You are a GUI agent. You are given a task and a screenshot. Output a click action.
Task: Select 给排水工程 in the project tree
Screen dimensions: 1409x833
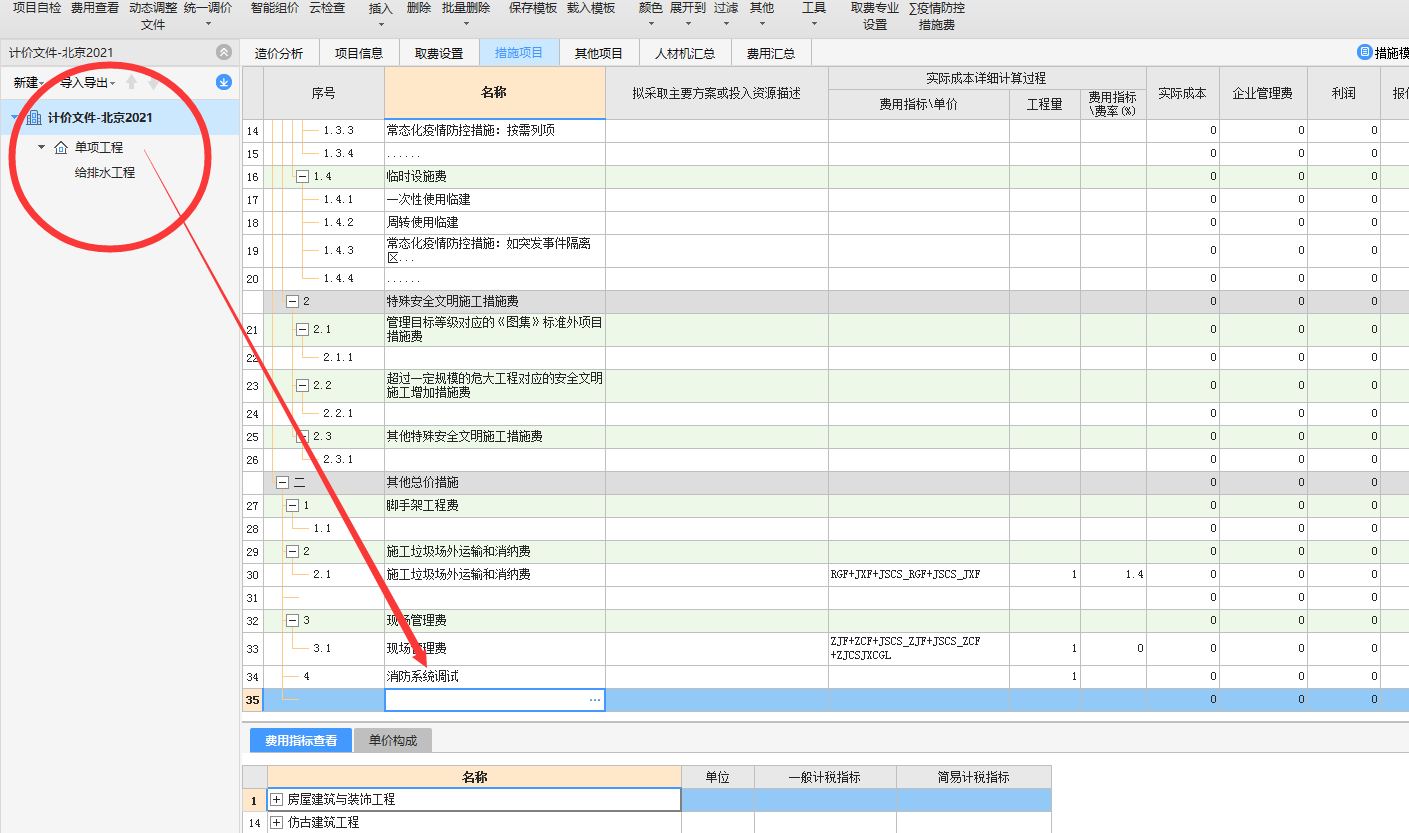pos(105,173)
